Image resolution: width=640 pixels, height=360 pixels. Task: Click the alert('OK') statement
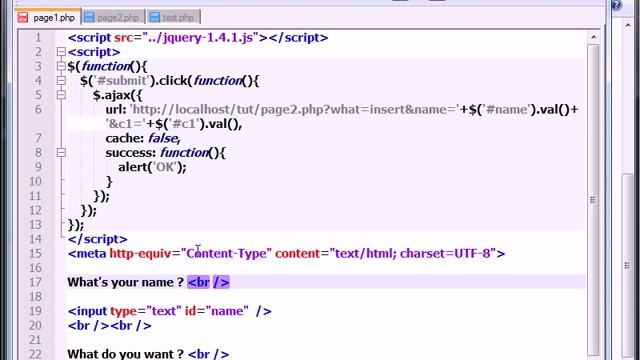(x=152, y=167)
